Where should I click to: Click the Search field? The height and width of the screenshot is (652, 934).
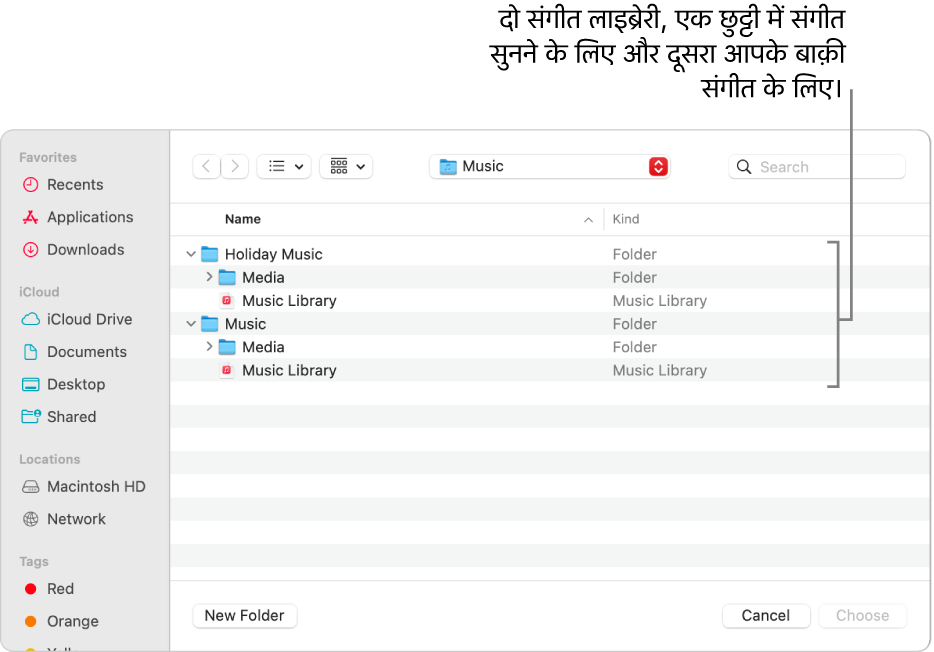tap(817, 167)
